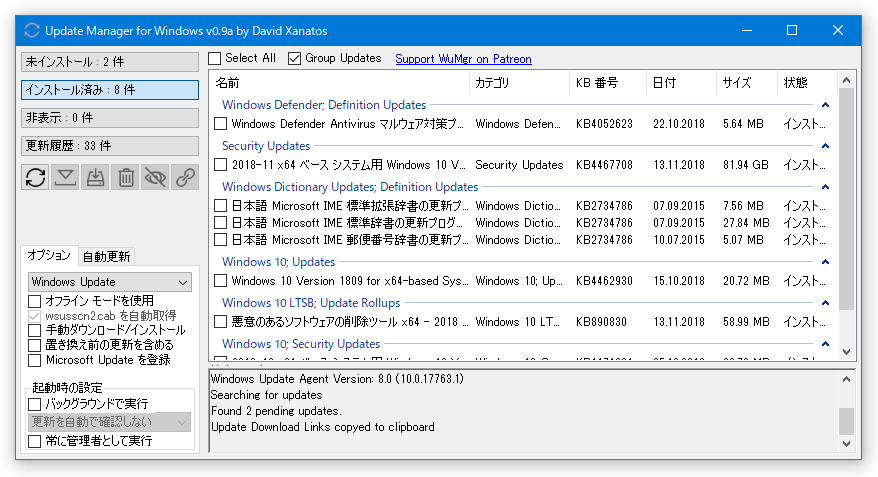This screenshot has height=477, width=878.
Task: Sort by 名前 column header
Action: [340, 83]
